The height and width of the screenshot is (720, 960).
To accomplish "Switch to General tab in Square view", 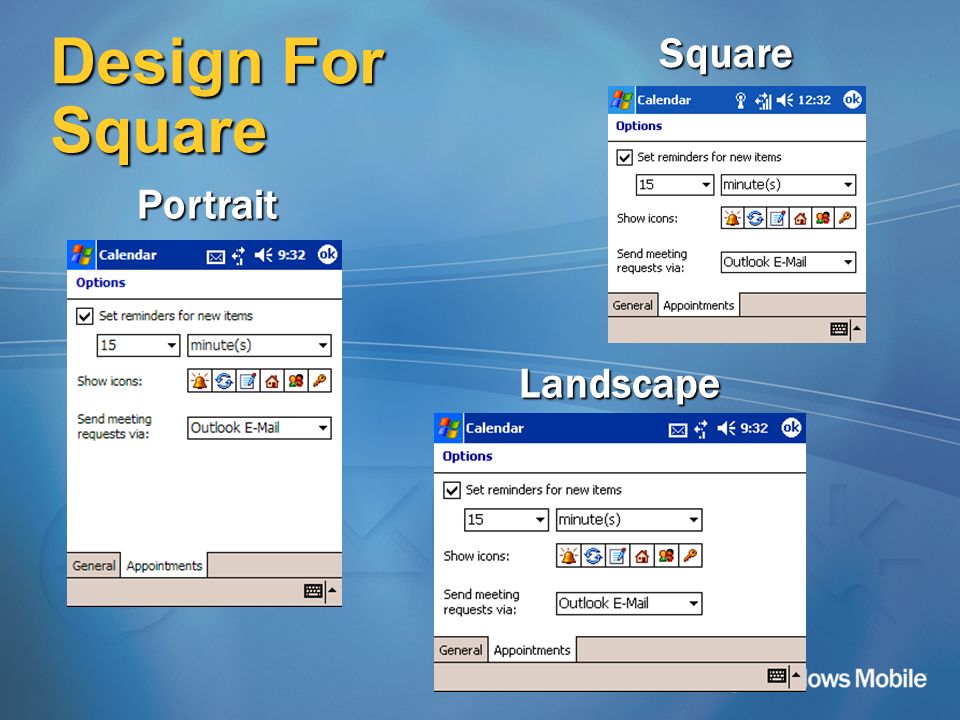I will [632, 306].
